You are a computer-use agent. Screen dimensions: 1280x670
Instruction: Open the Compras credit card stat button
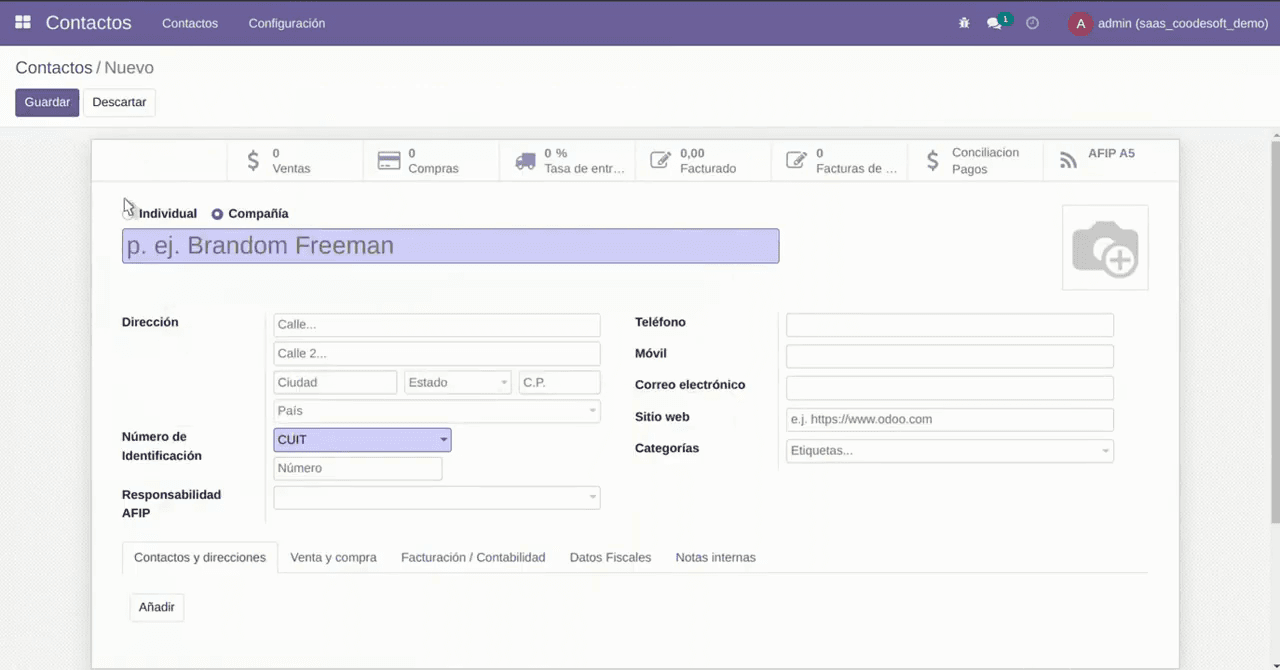click(432, 161)
